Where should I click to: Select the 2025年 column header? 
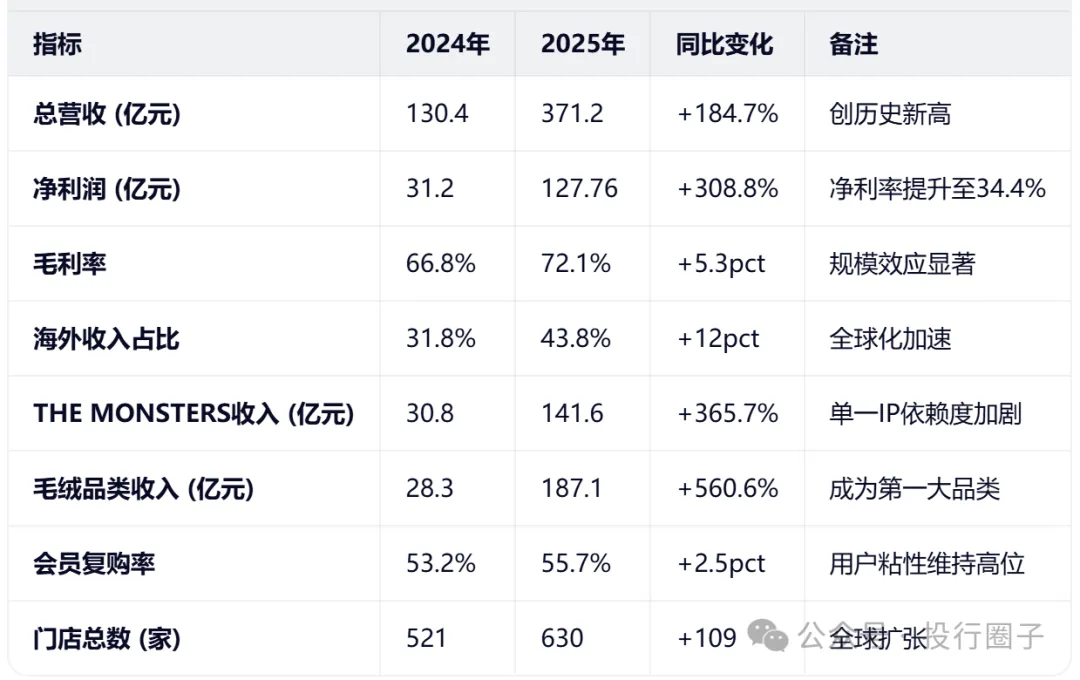(582, 44)
